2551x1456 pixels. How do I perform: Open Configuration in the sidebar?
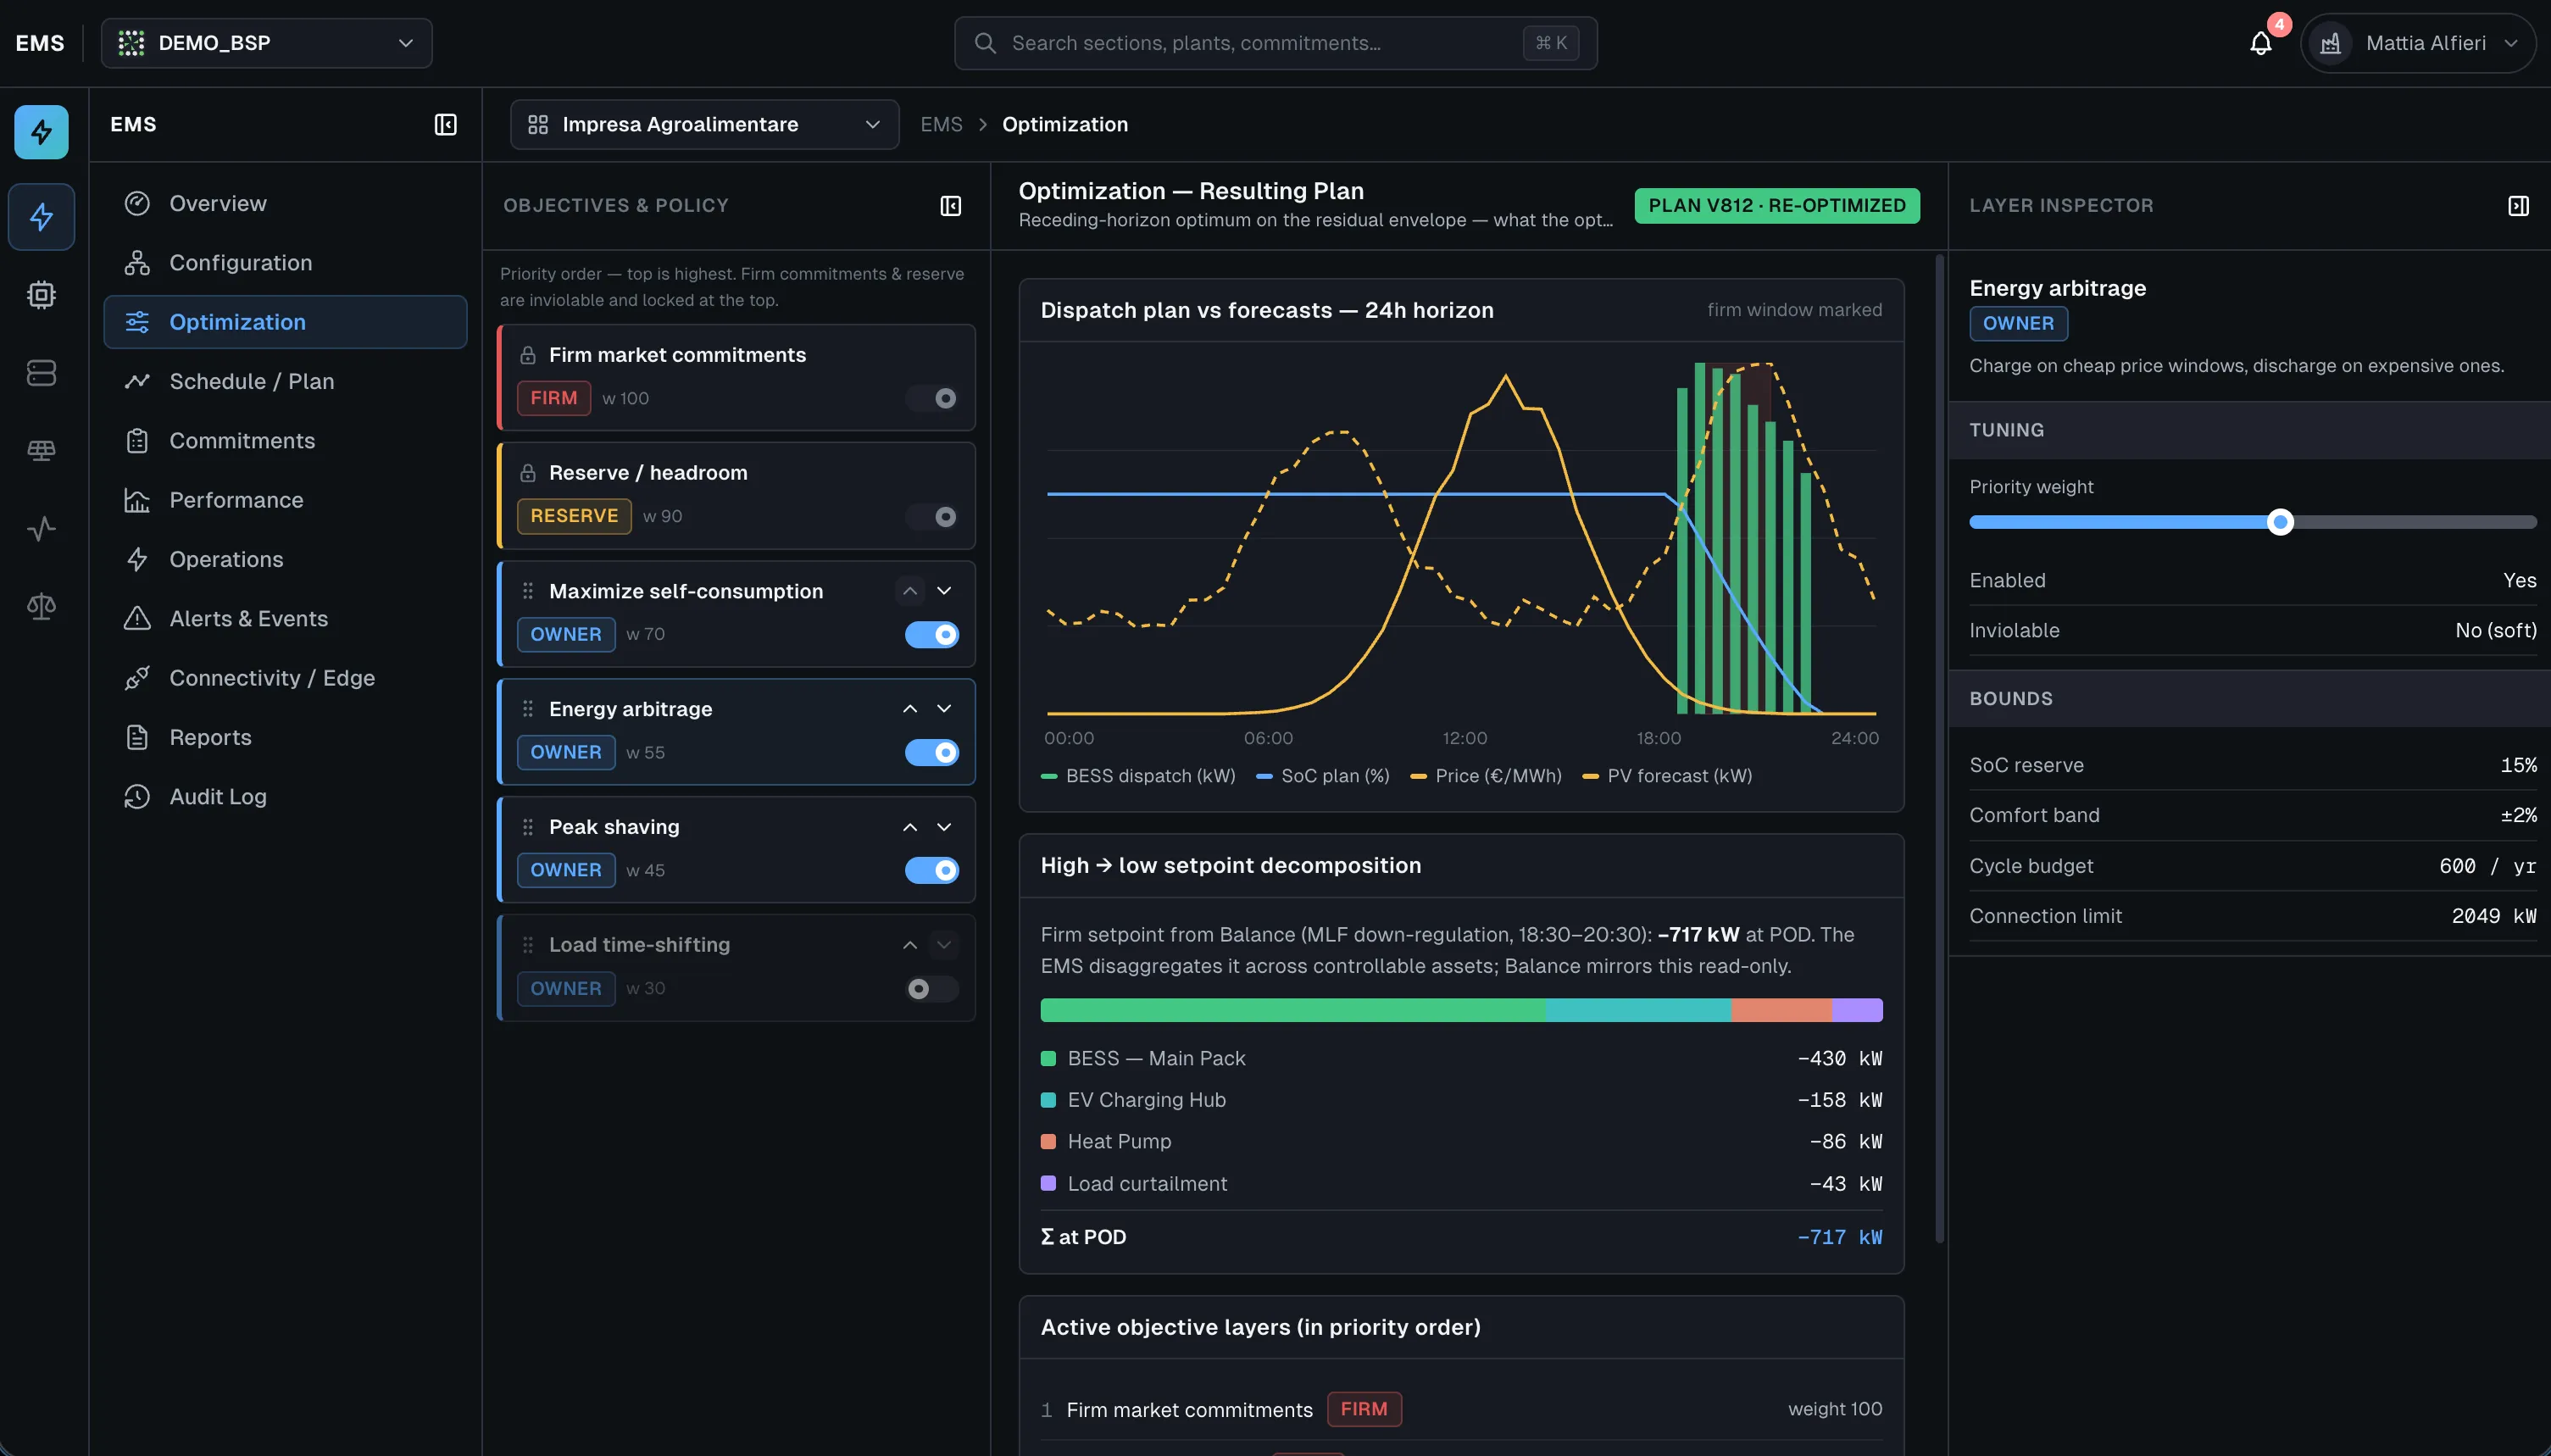[x=285, y=263]
